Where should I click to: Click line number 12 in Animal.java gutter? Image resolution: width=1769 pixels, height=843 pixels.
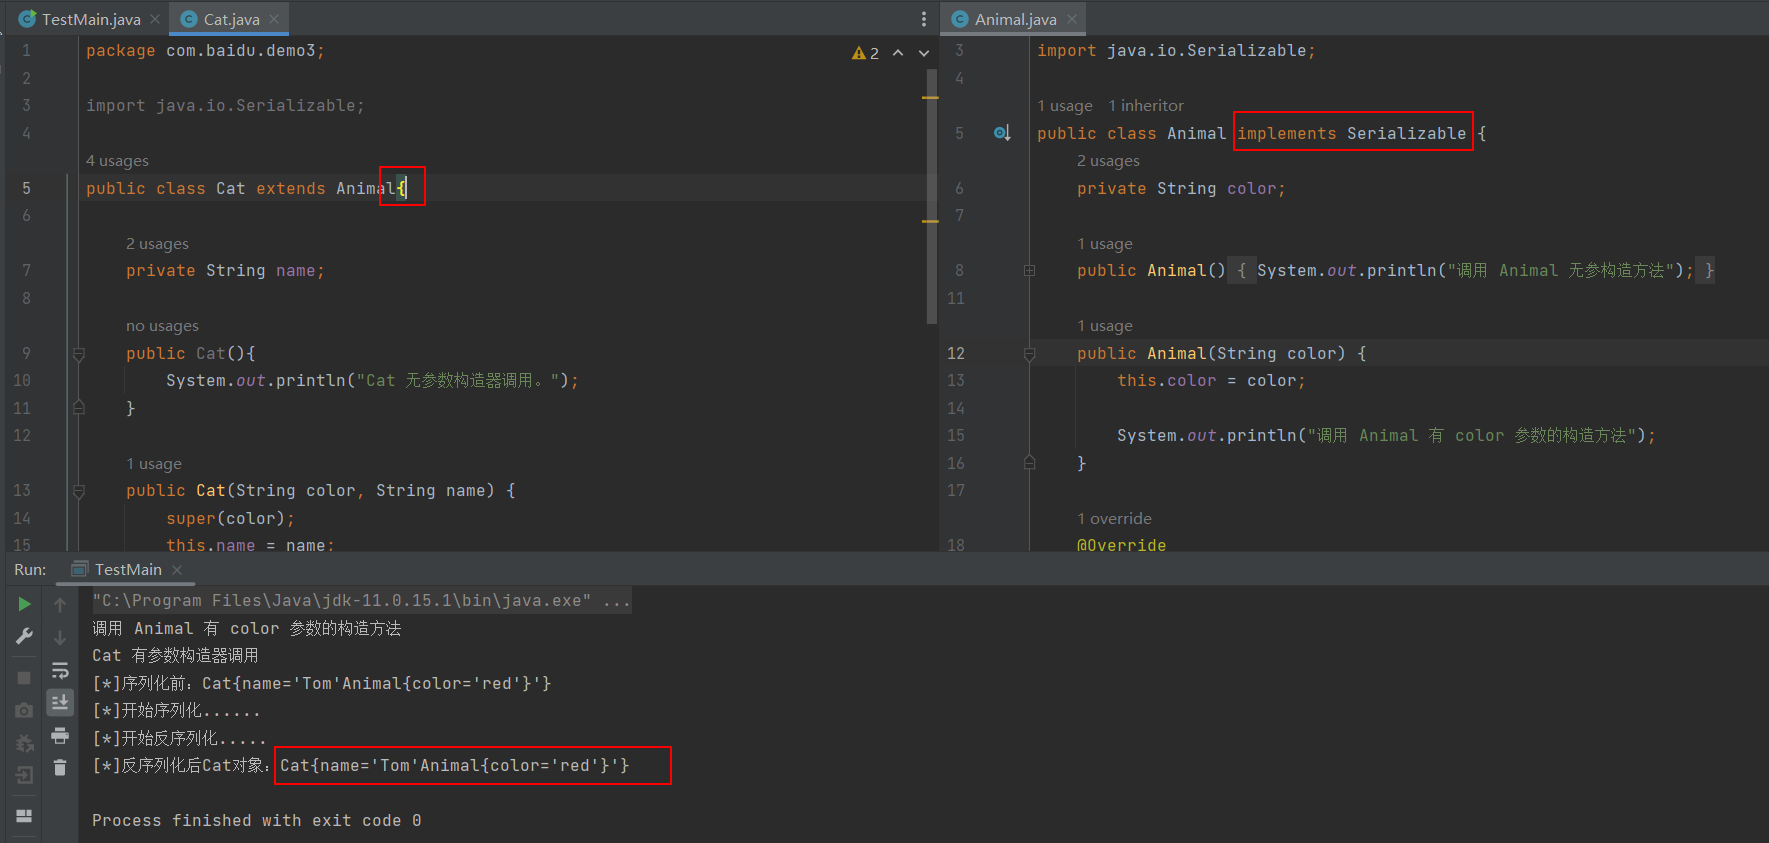point(956,353)
